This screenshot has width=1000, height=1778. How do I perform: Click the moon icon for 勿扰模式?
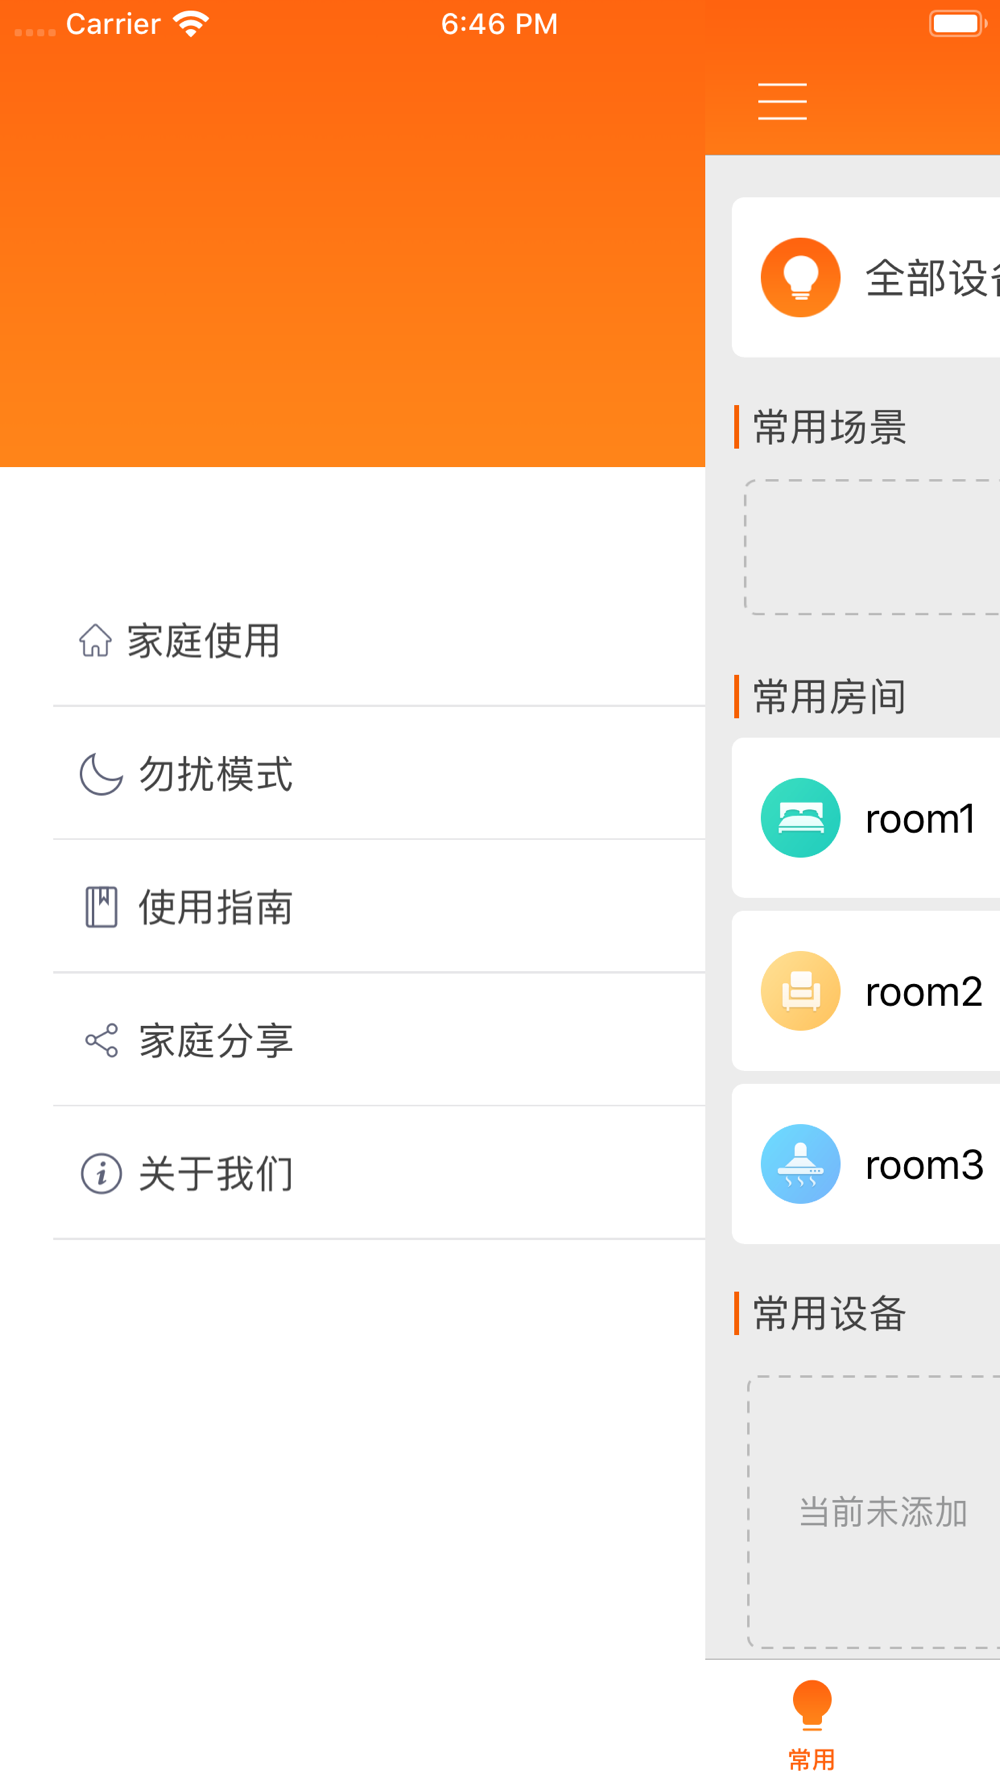(101, 774)
